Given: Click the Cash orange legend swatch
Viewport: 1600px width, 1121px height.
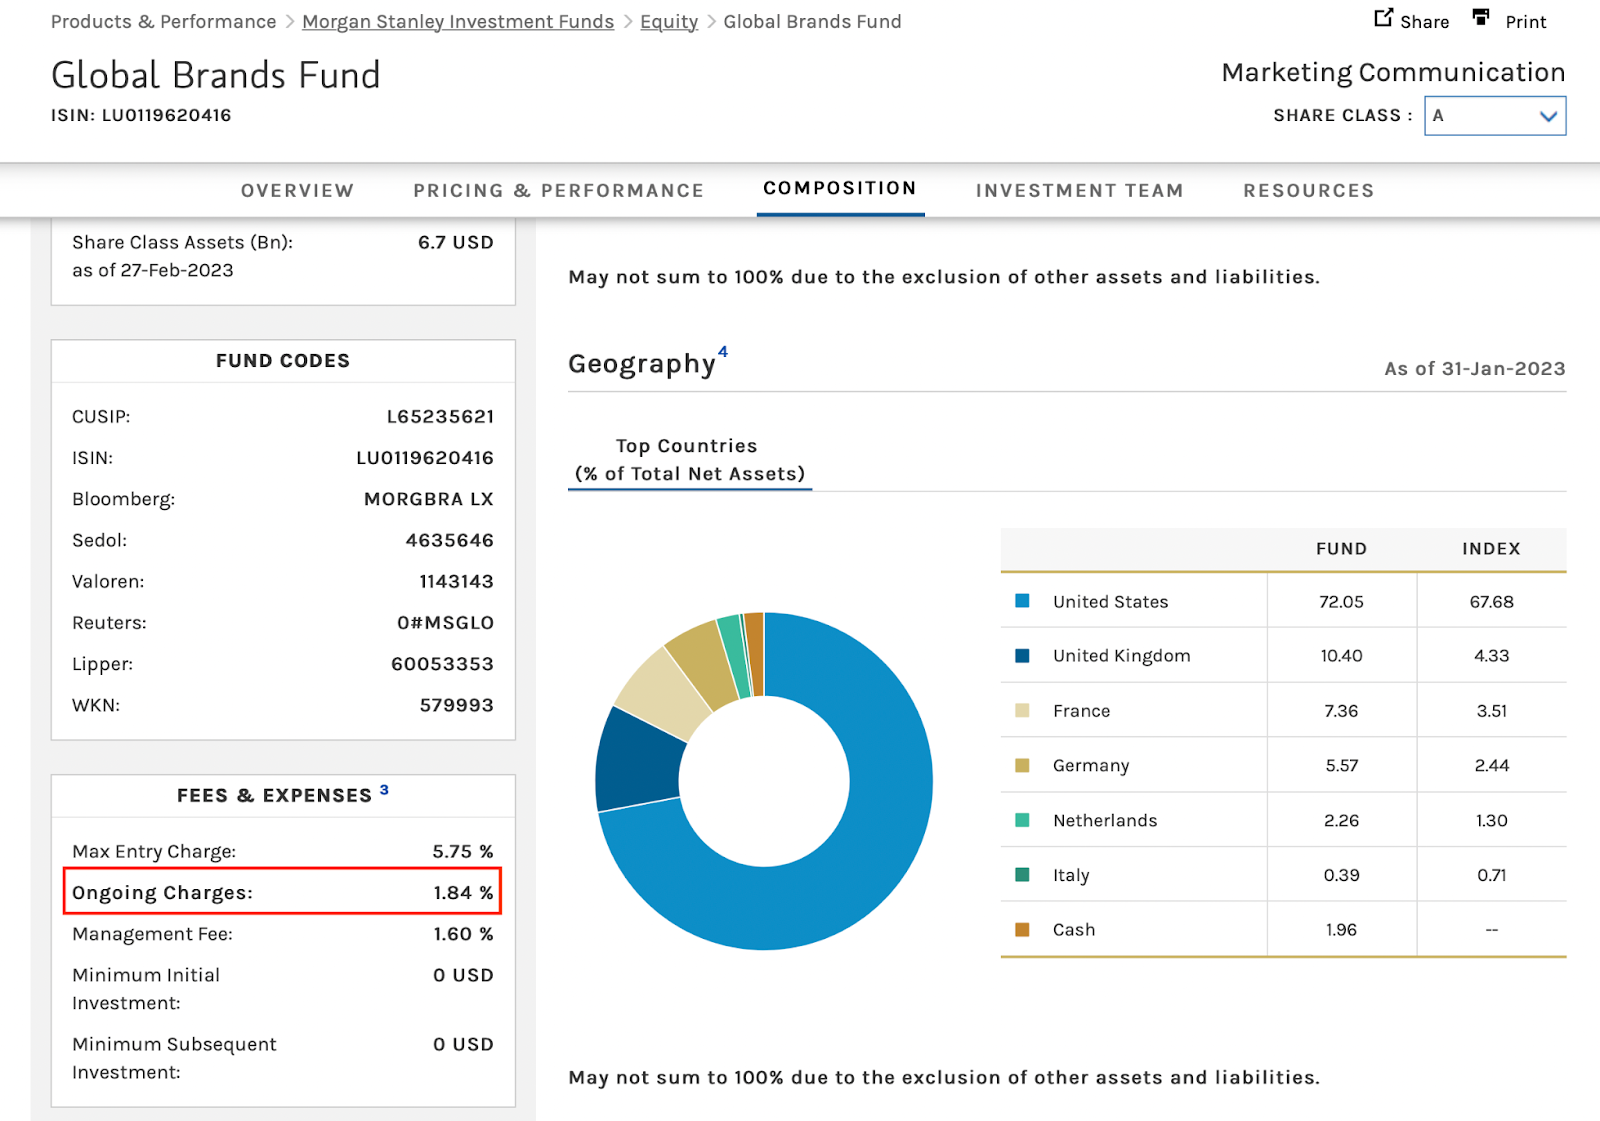Looking at the screenshot, I should tap(1022, 930).
